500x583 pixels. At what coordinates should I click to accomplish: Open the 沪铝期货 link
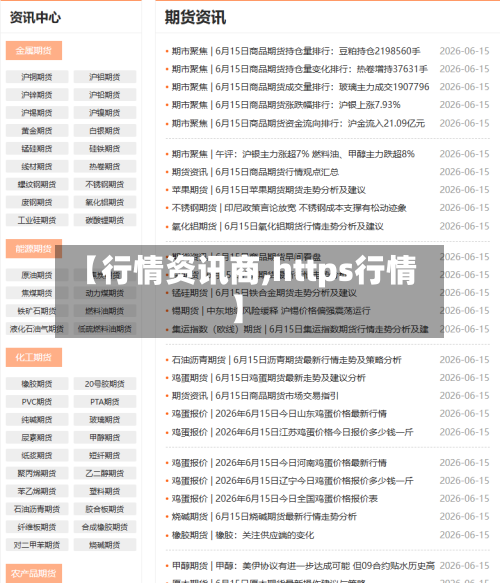point(105,77)
